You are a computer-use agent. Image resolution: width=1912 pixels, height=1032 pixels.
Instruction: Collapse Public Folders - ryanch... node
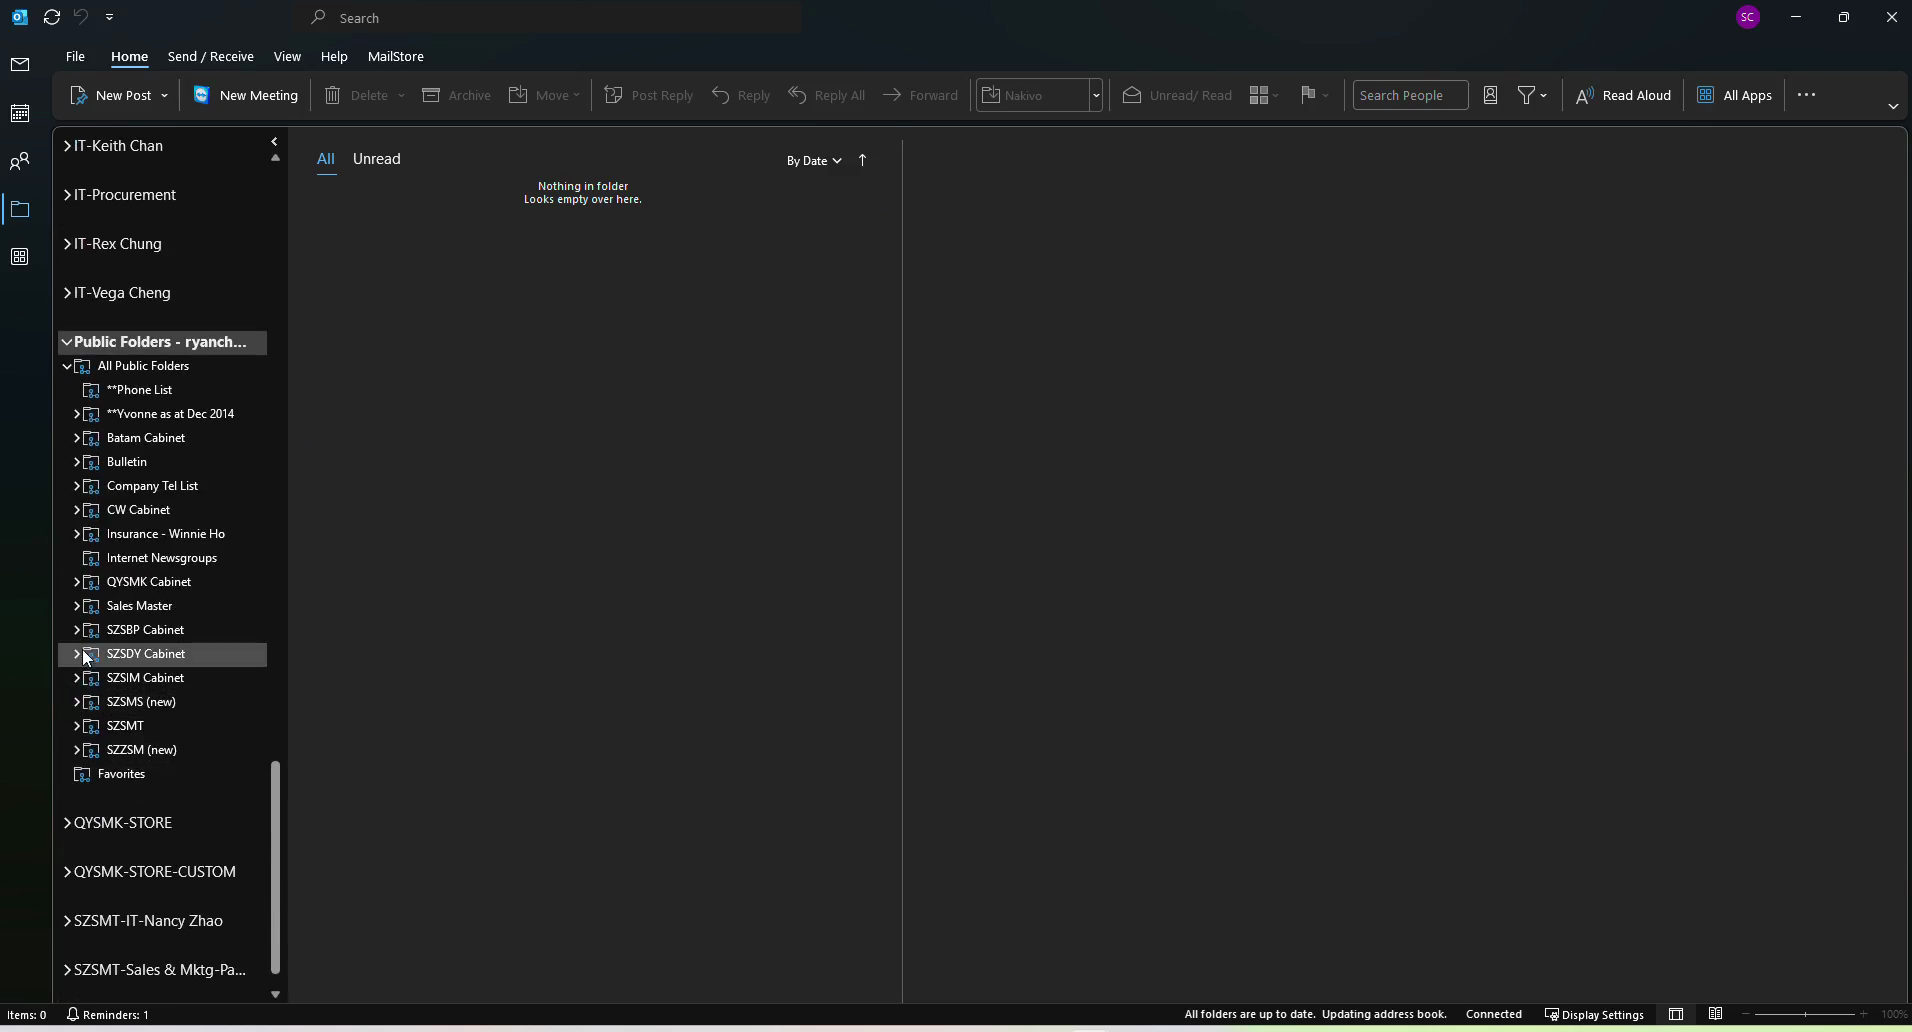tap(67, 342)
